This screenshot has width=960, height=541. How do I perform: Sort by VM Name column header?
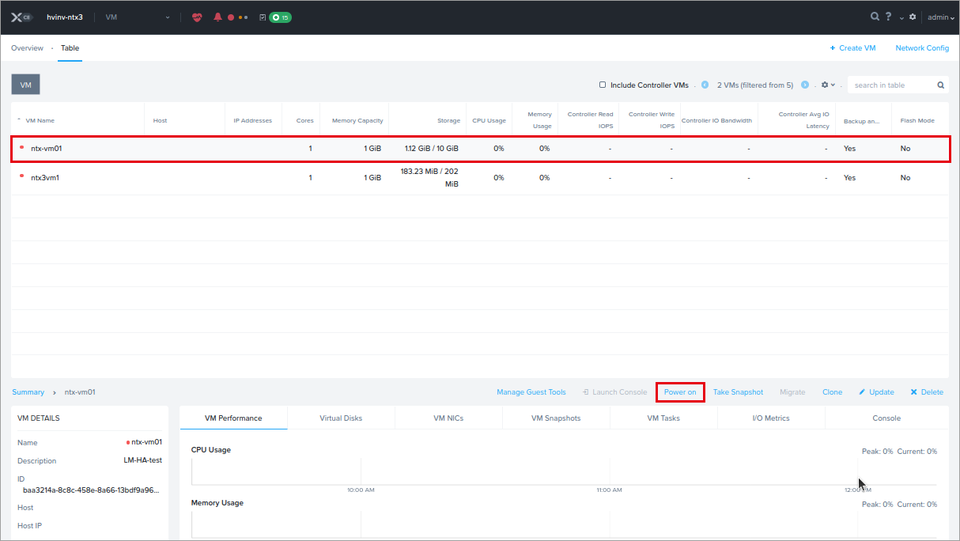(x=40, y=121)
